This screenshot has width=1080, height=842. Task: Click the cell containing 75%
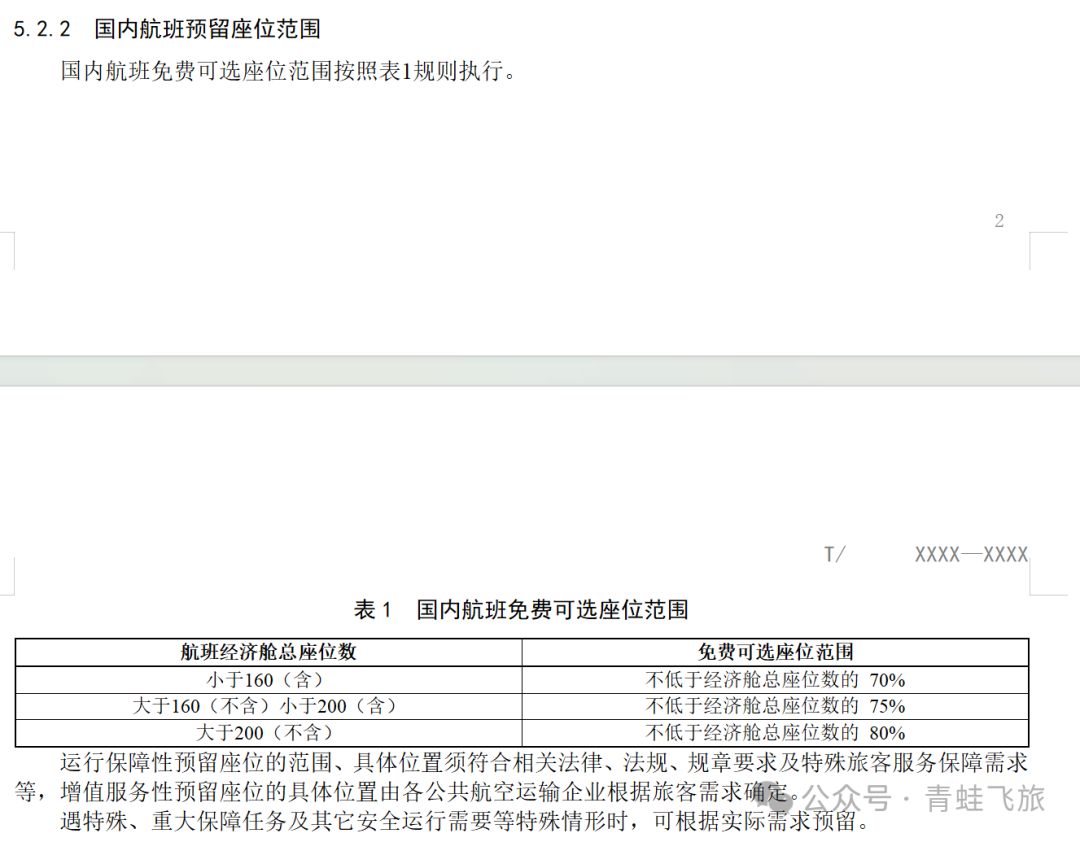click(x=775, y=706)
